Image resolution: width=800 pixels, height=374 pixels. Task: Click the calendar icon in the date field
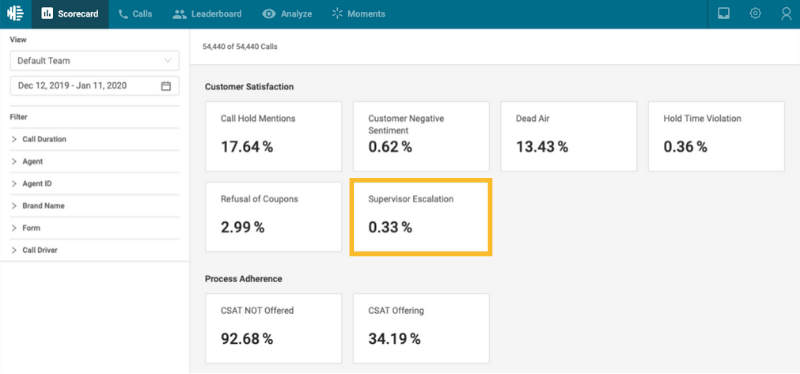[166, 86]
